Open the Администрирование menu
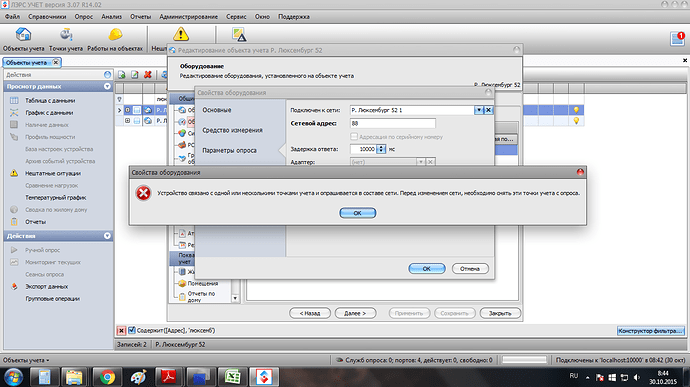Viewport: 690px width, 387px height. pyautogui.click(x=188, y=17)
